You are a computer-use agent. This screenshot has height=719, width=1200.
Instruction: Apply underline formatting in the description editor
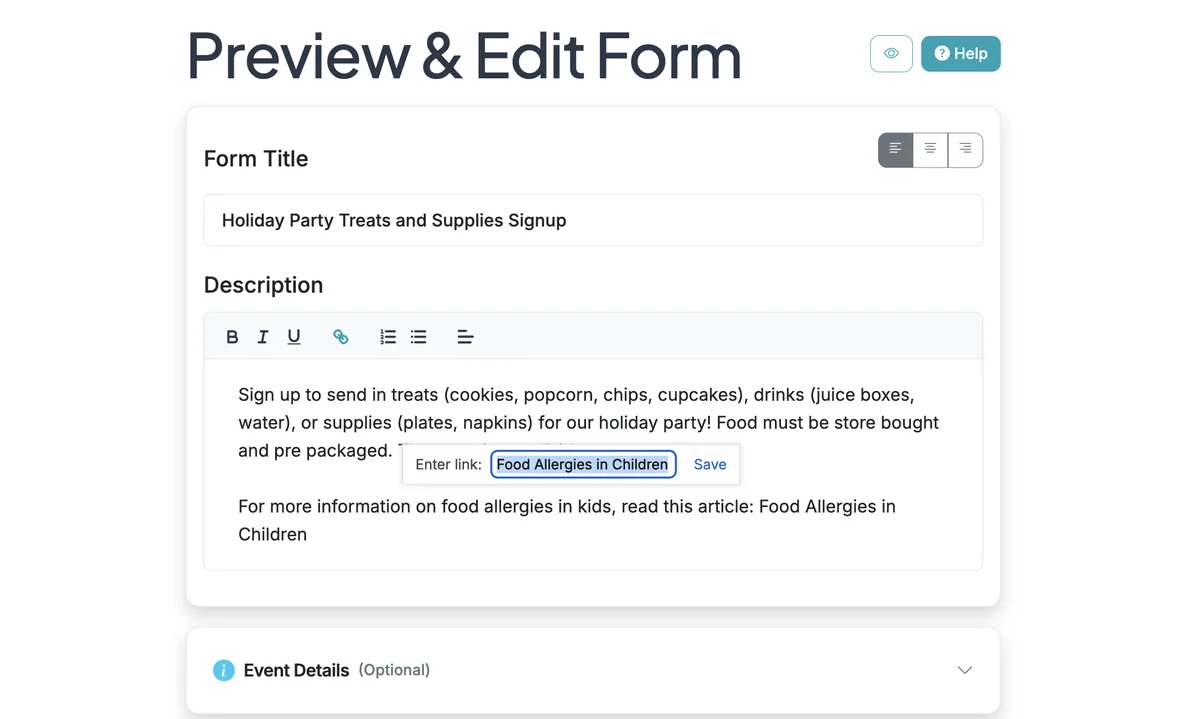[293, 337]
